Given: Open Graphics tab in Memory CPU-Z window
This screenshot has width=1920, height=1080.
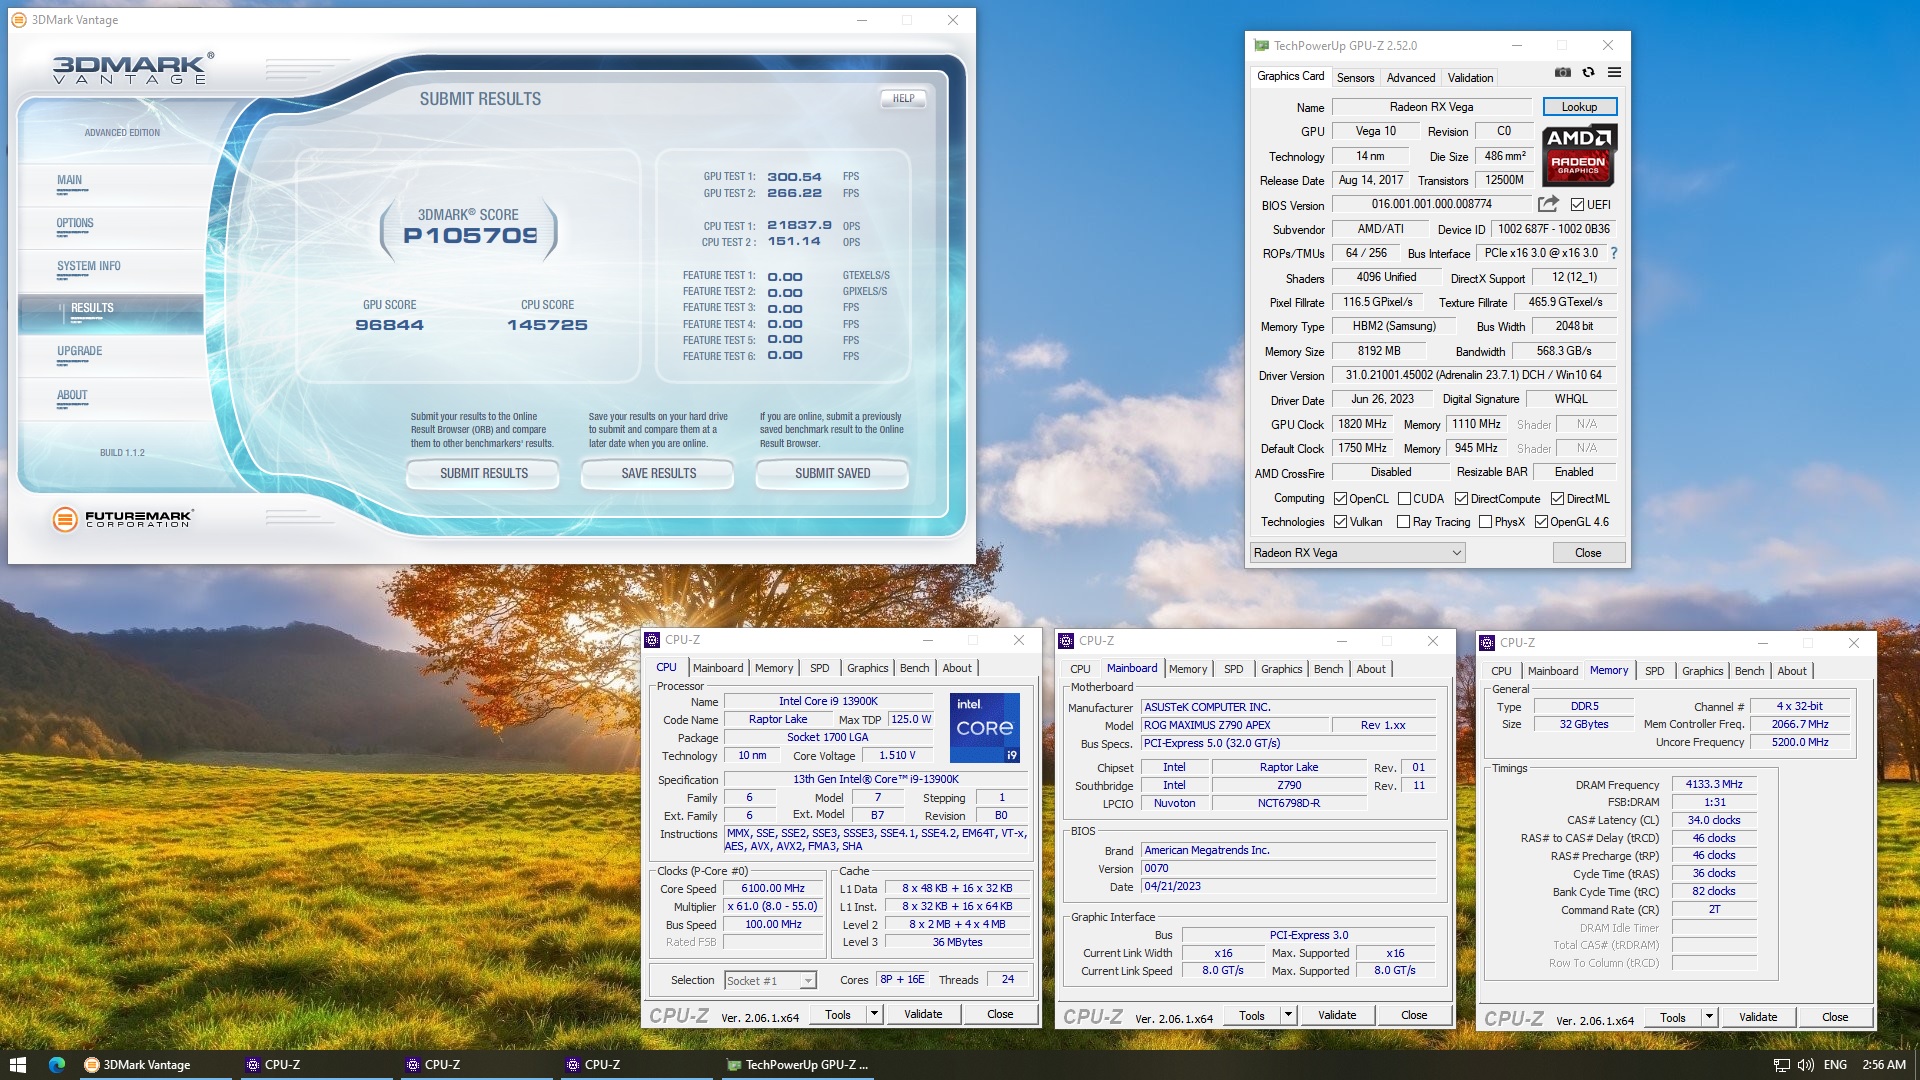Looking at the screenshot, I should coord(1702,671).
